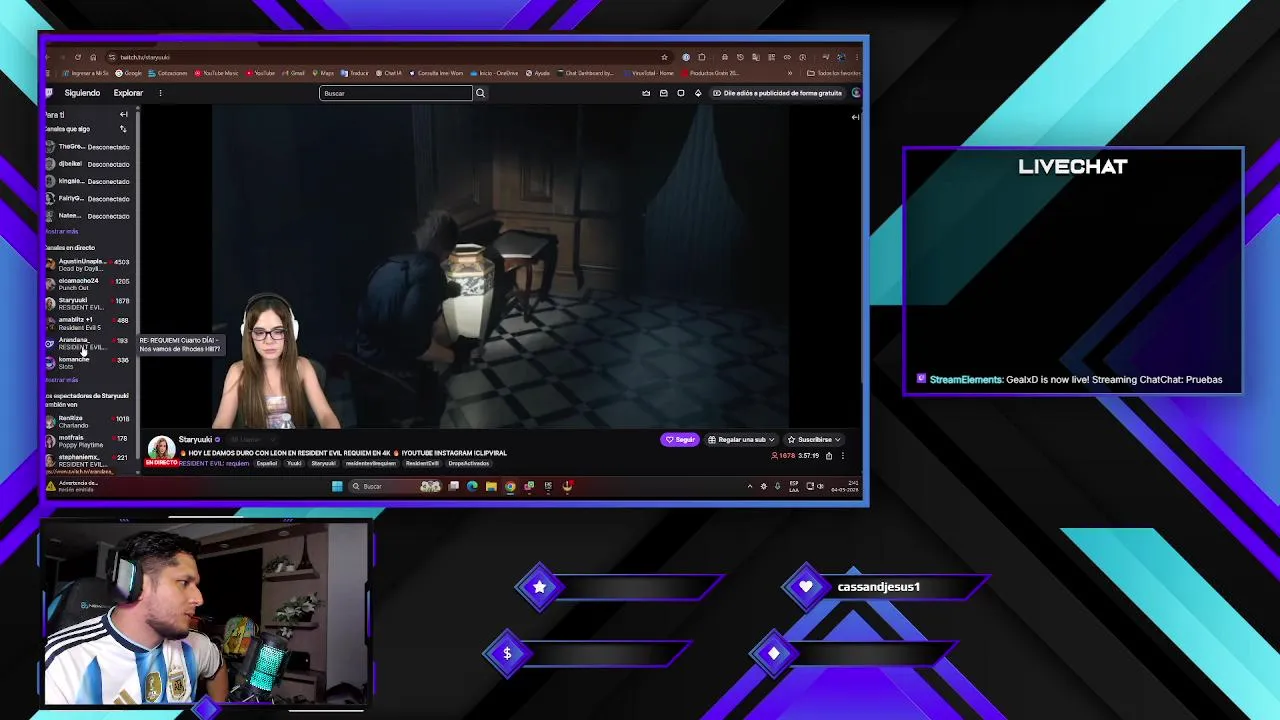Open File Explorer from the taskbar

(491, 487)
